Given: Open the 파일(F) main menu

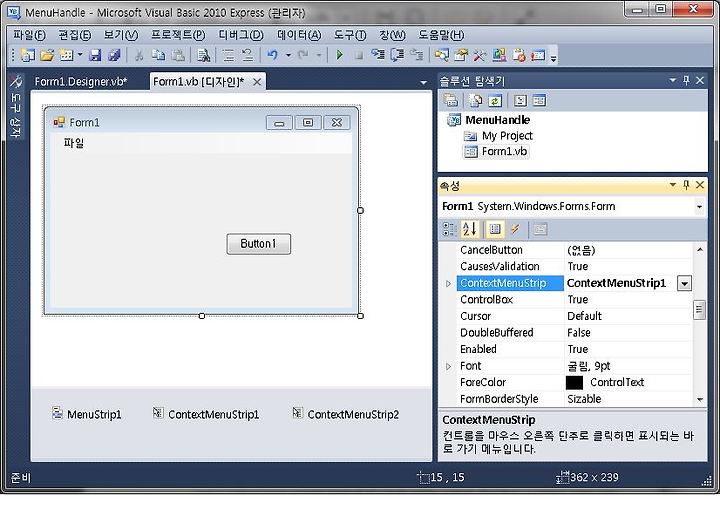Looking at the screenshot, I should [29, 35].
